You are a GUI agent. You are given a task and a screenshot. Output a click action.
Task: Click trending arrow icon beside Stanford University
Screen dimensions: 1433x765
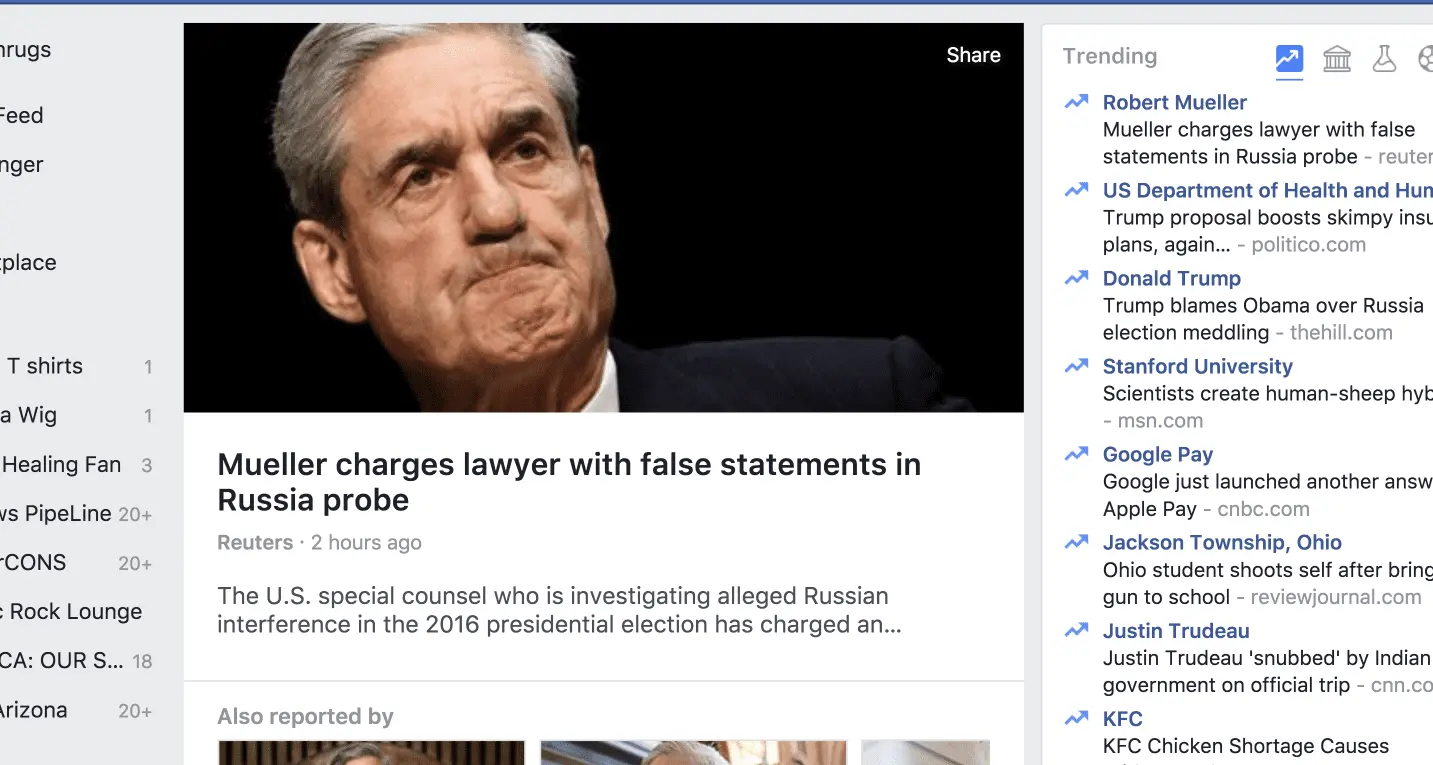[x=1077, y=366]
